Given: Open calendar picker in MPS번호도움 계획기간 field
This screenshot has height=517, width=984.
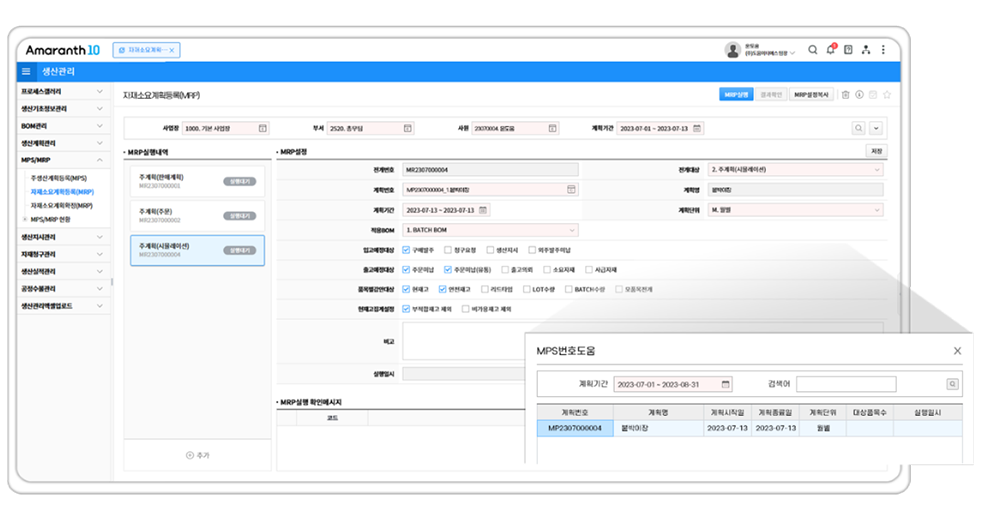Looking at the screenshot, I should coord(726,384).
